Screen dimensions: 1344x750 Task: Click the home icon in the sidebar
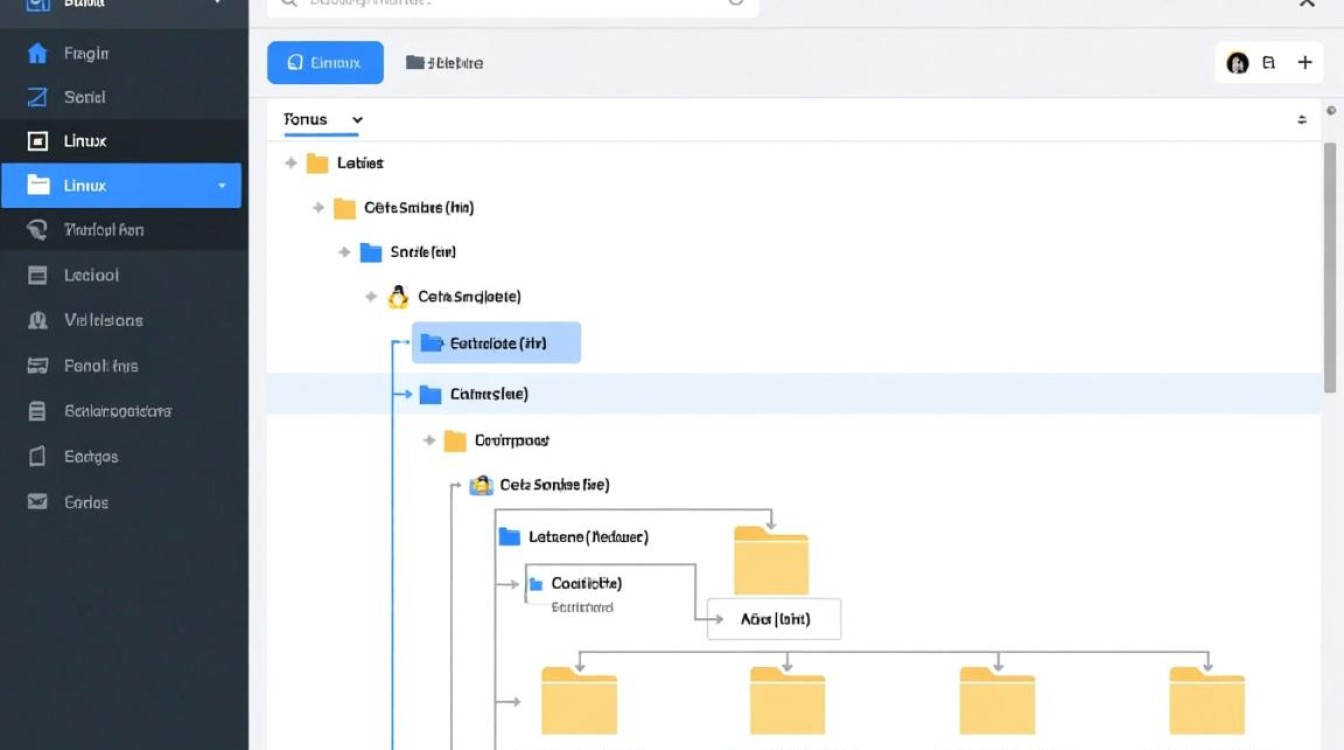tap(37, 53)
